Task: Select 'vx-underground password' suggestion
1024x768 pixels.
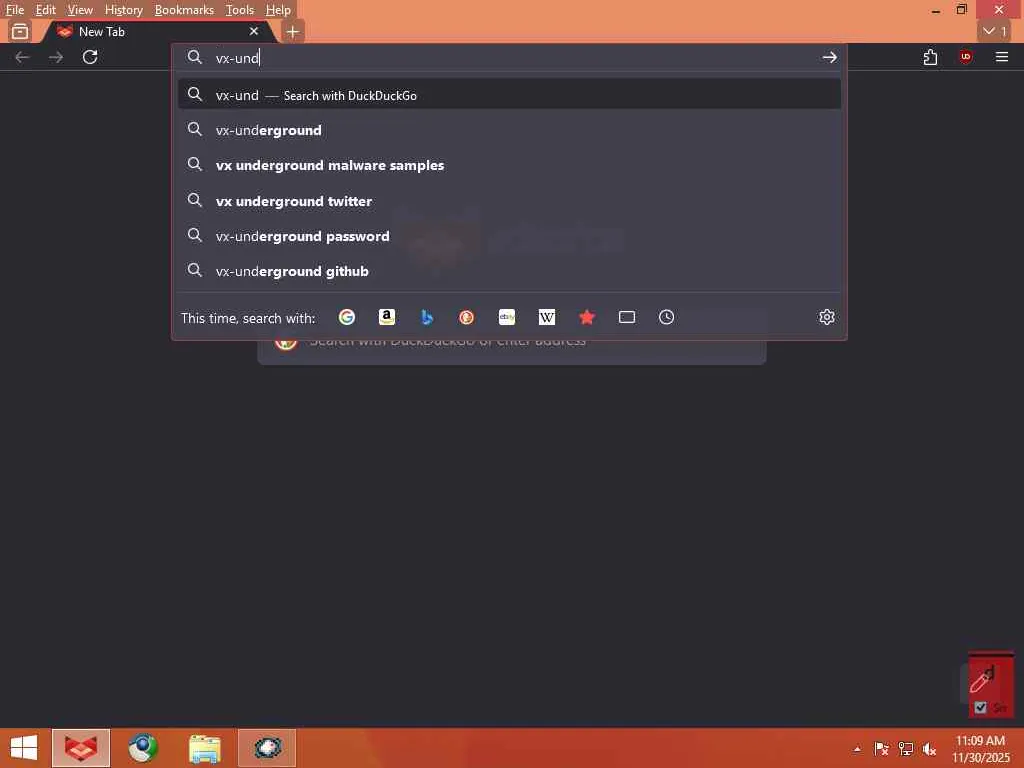Action: [509, 236]
